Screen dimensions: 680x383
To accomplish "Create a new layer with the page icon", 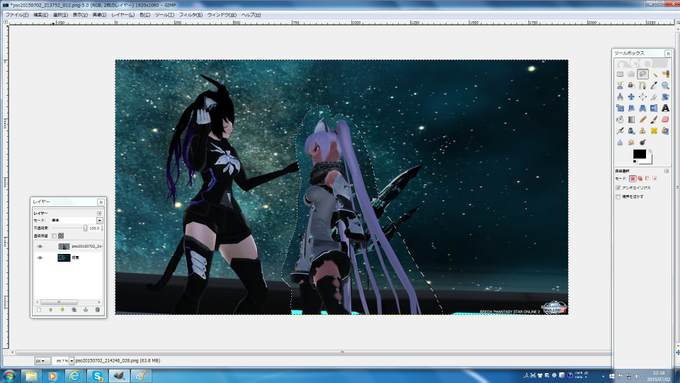I will (39, 310).
